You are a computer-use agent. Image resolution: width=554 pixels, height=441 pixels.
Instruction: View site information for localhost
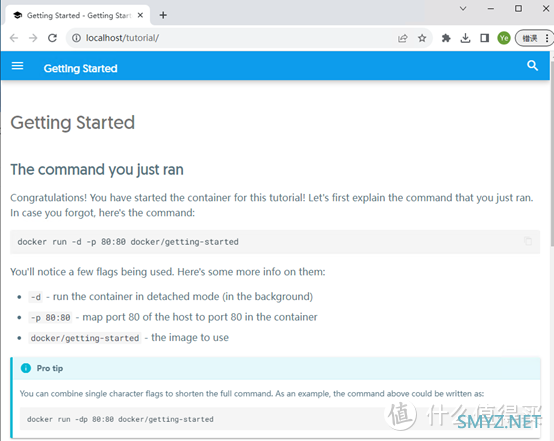(76, 38)
